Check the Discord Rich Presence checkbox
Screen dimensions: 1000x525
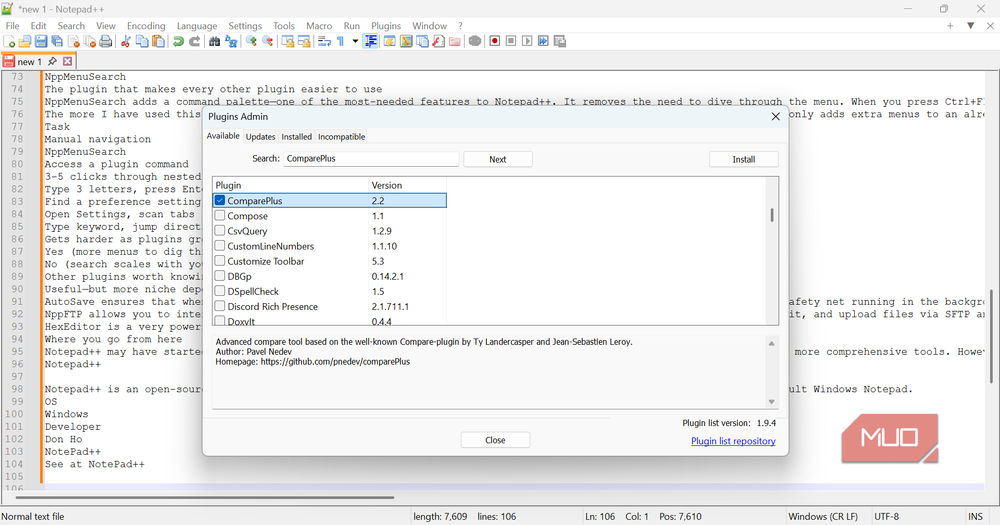[x=220, y=306]
